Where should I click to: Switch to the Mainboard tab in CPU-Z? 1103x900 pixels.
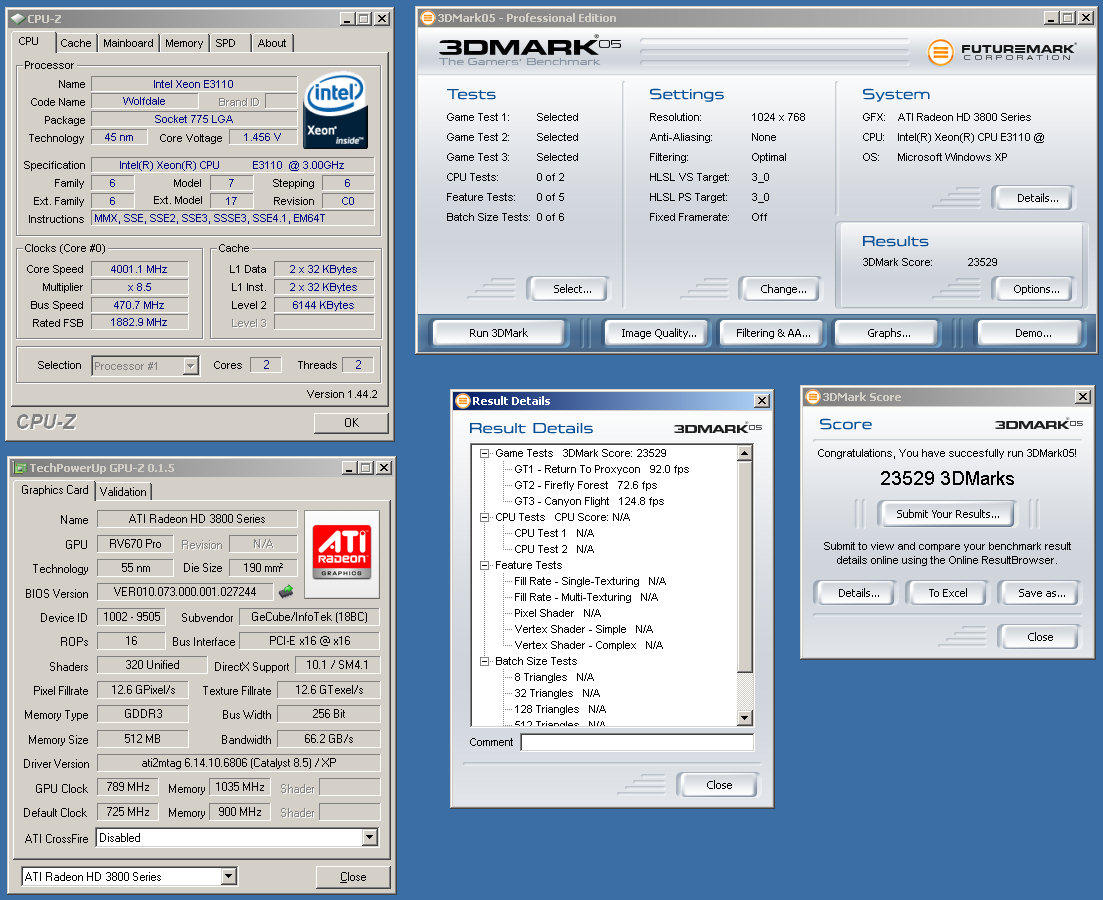128,43
